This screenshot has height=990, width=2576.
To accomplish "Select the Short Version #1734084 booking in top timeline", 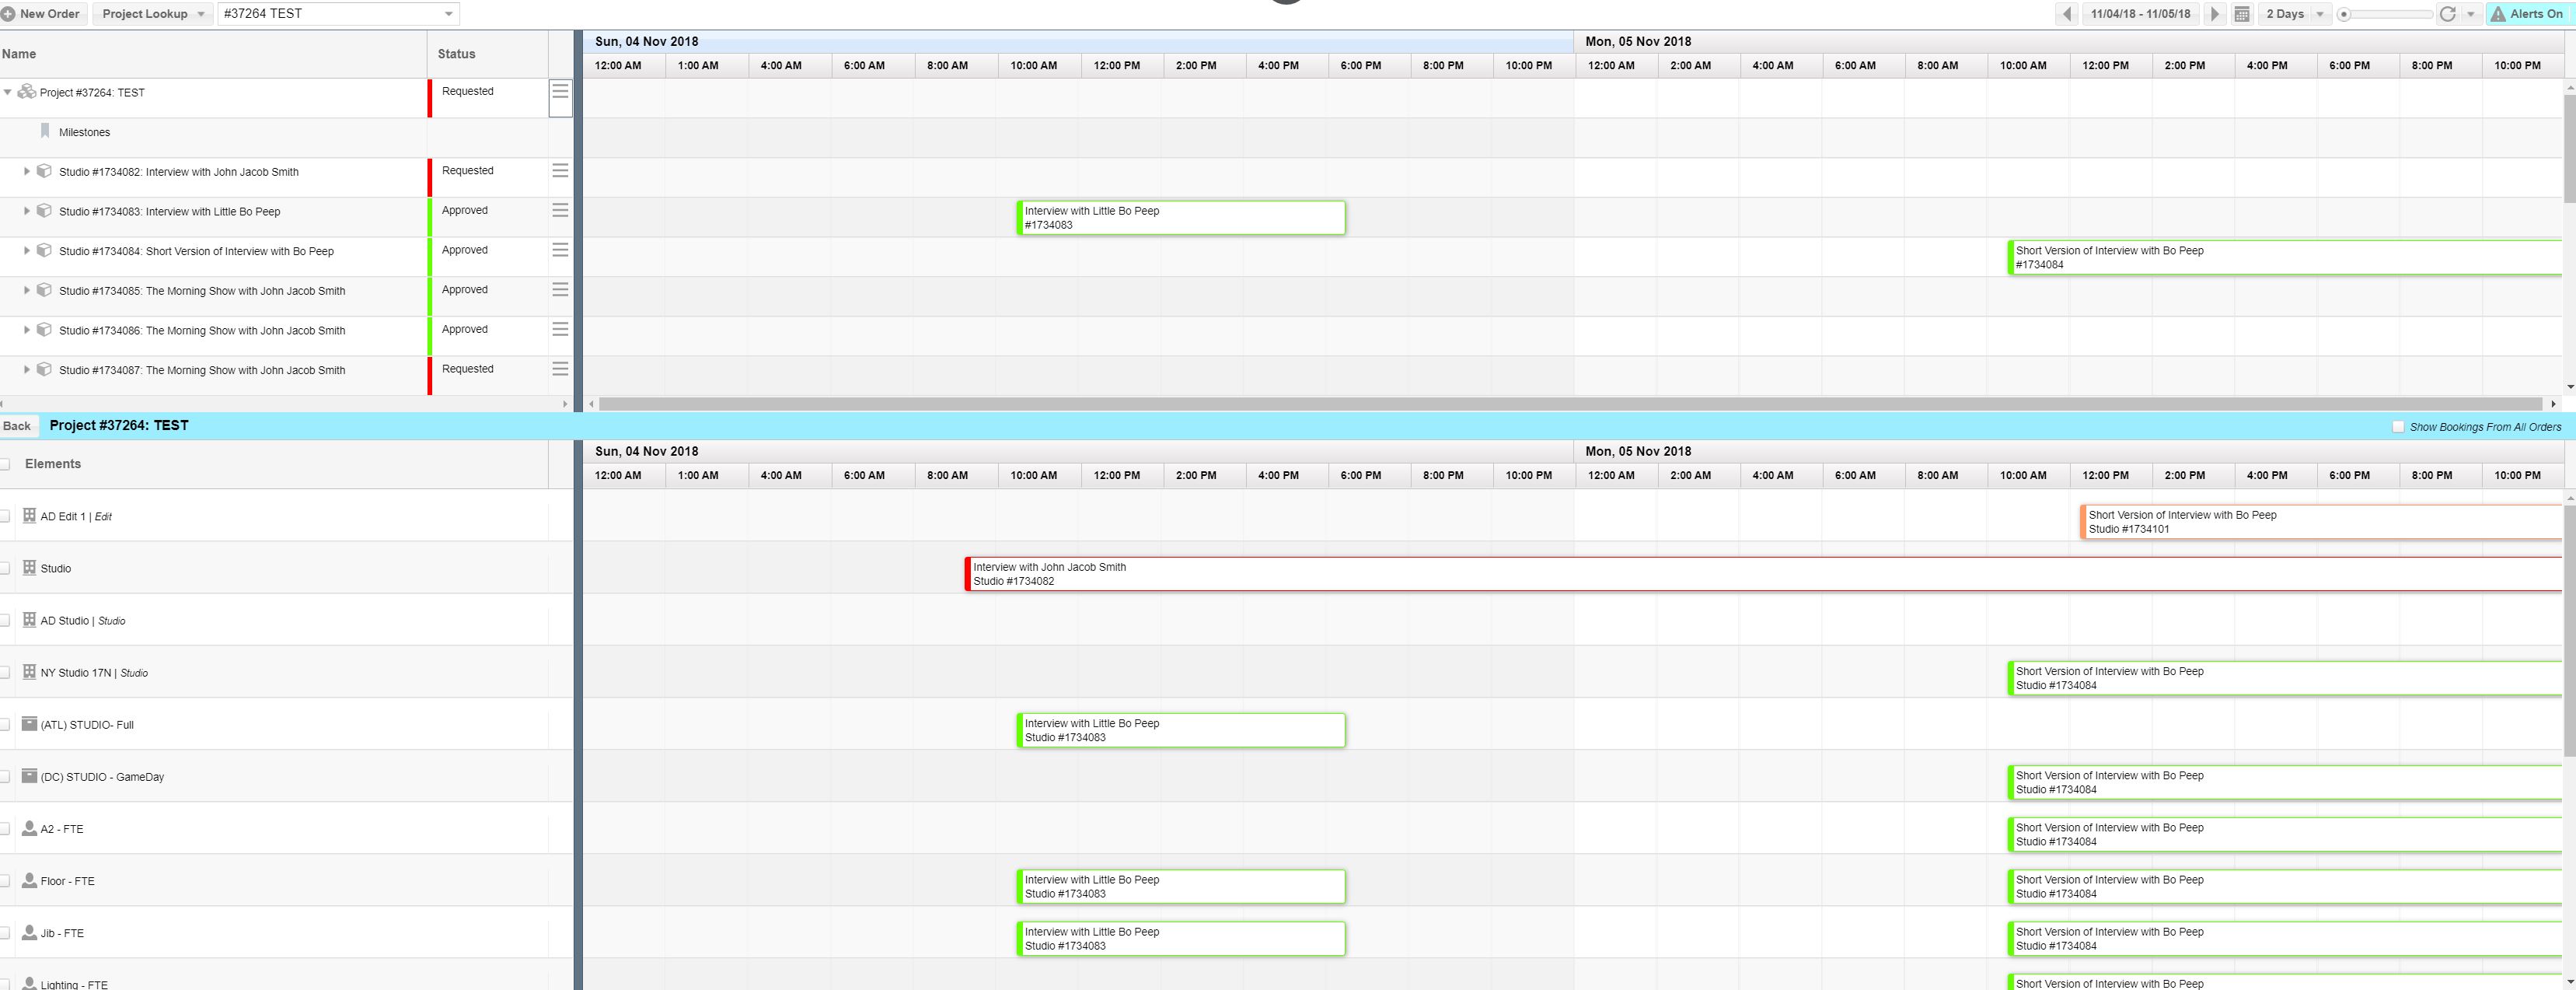I will pos(2285,257).
